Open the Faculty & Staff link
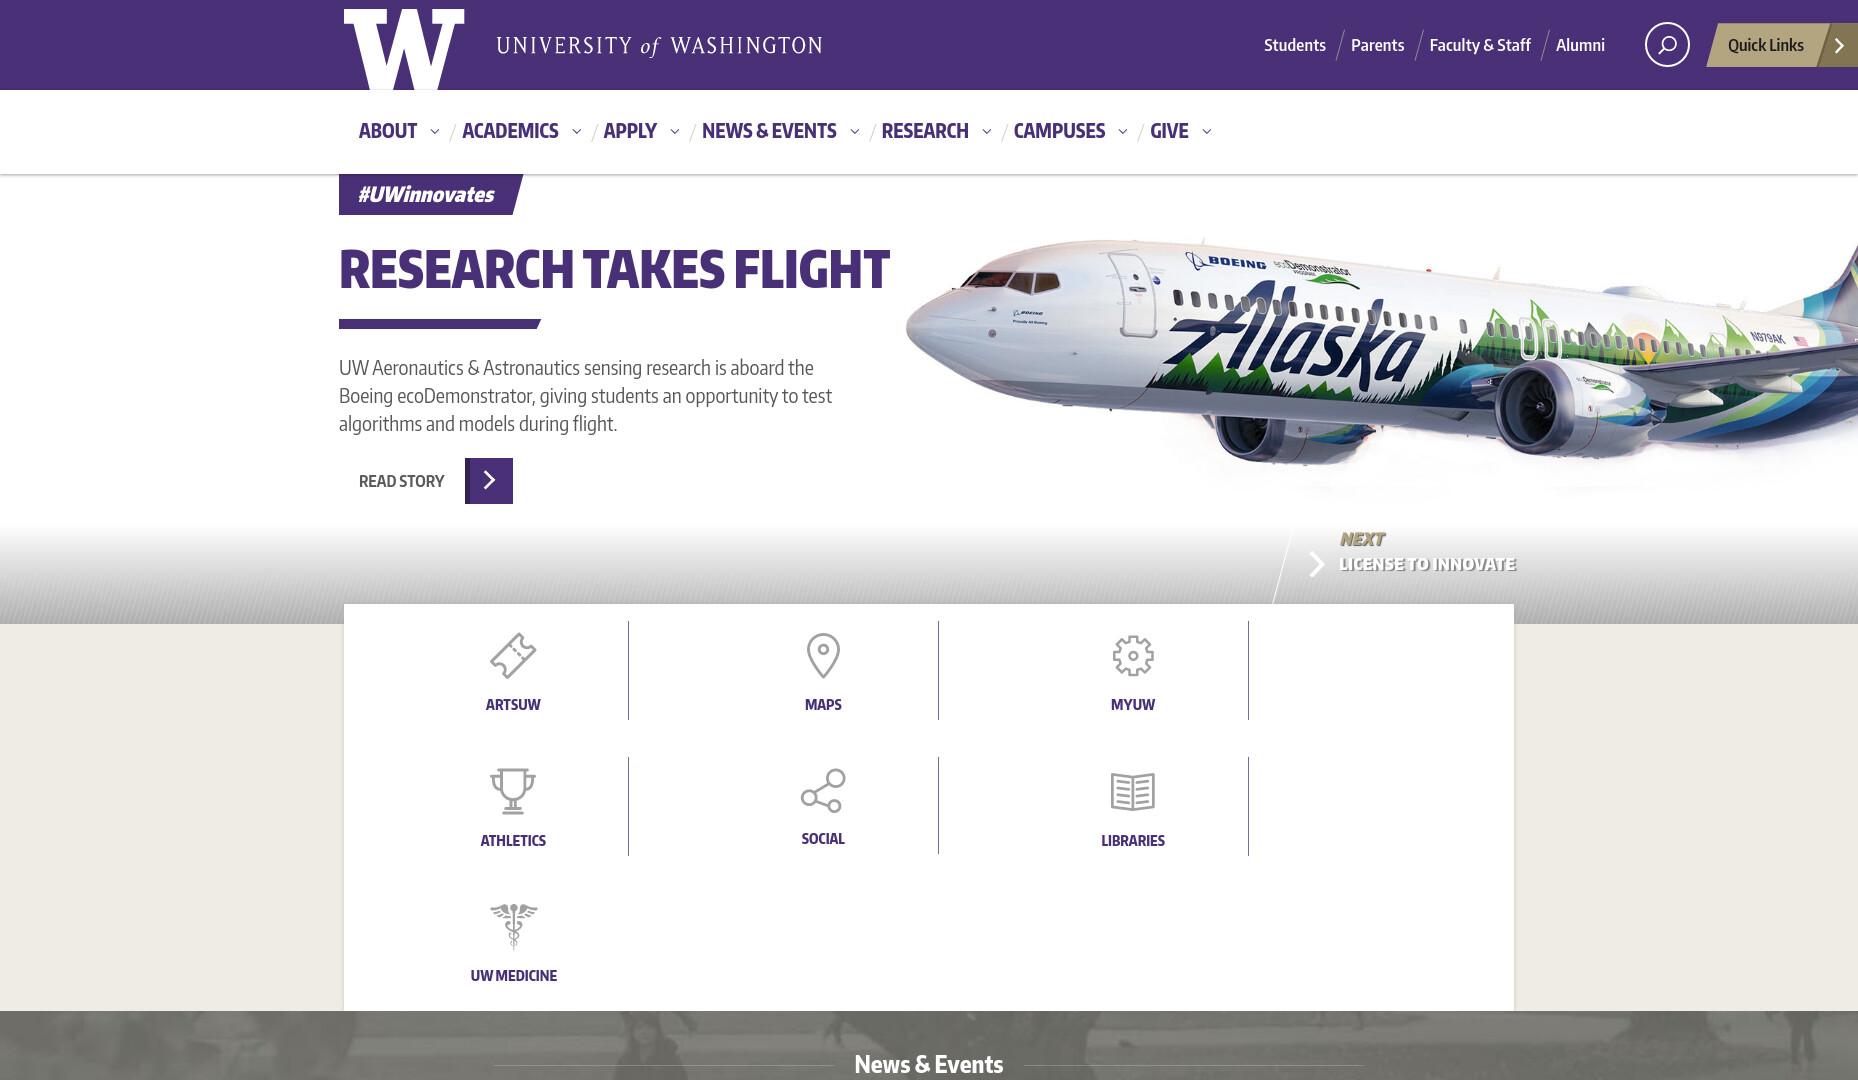1858x1080 pixels. click(x=1480, y=45)
